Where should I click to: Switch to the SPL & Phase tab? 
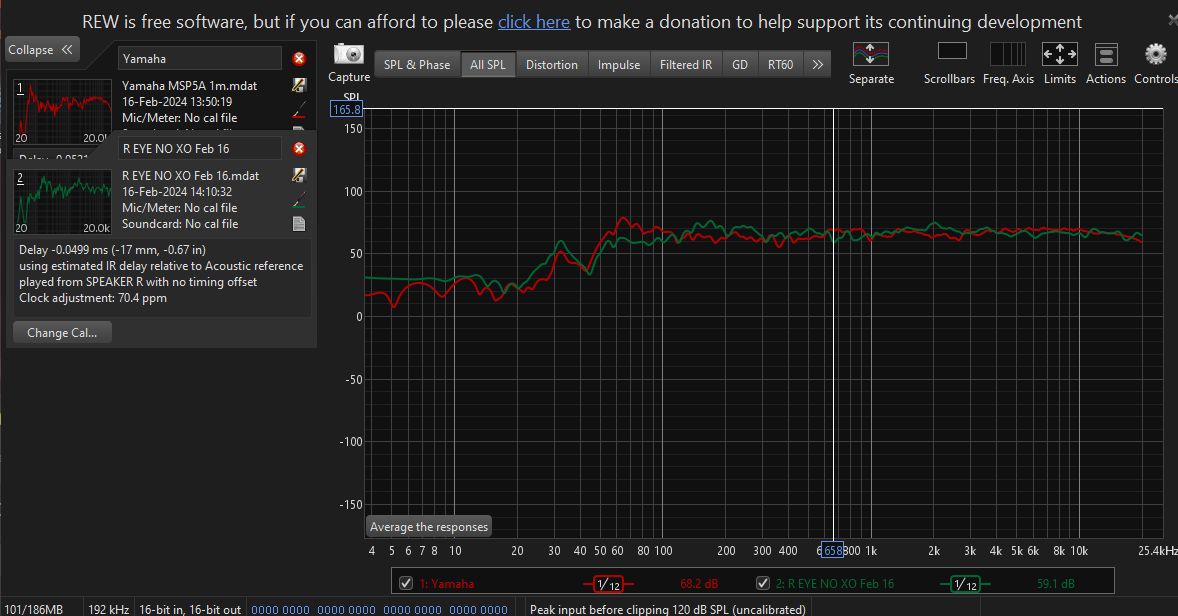[x=417, y=65]
